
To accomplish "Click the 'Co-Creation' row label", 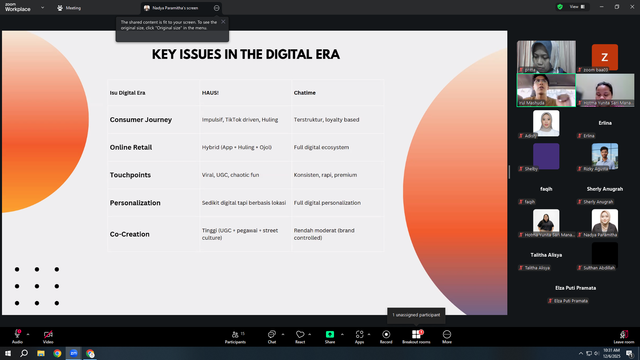I will [129, 234].
